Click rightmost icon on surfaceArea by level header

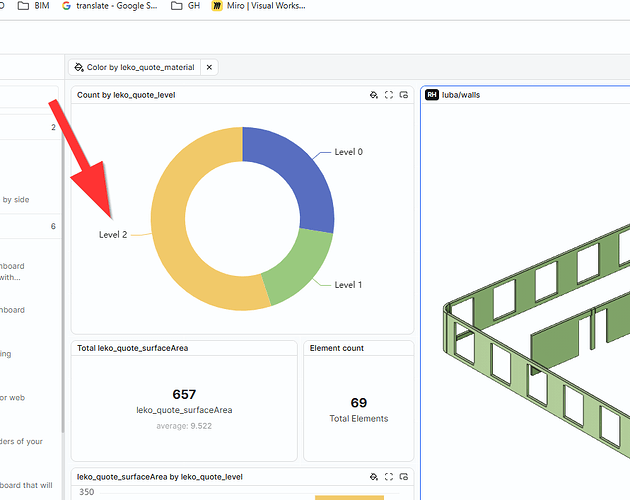click(x=404, y=477)
